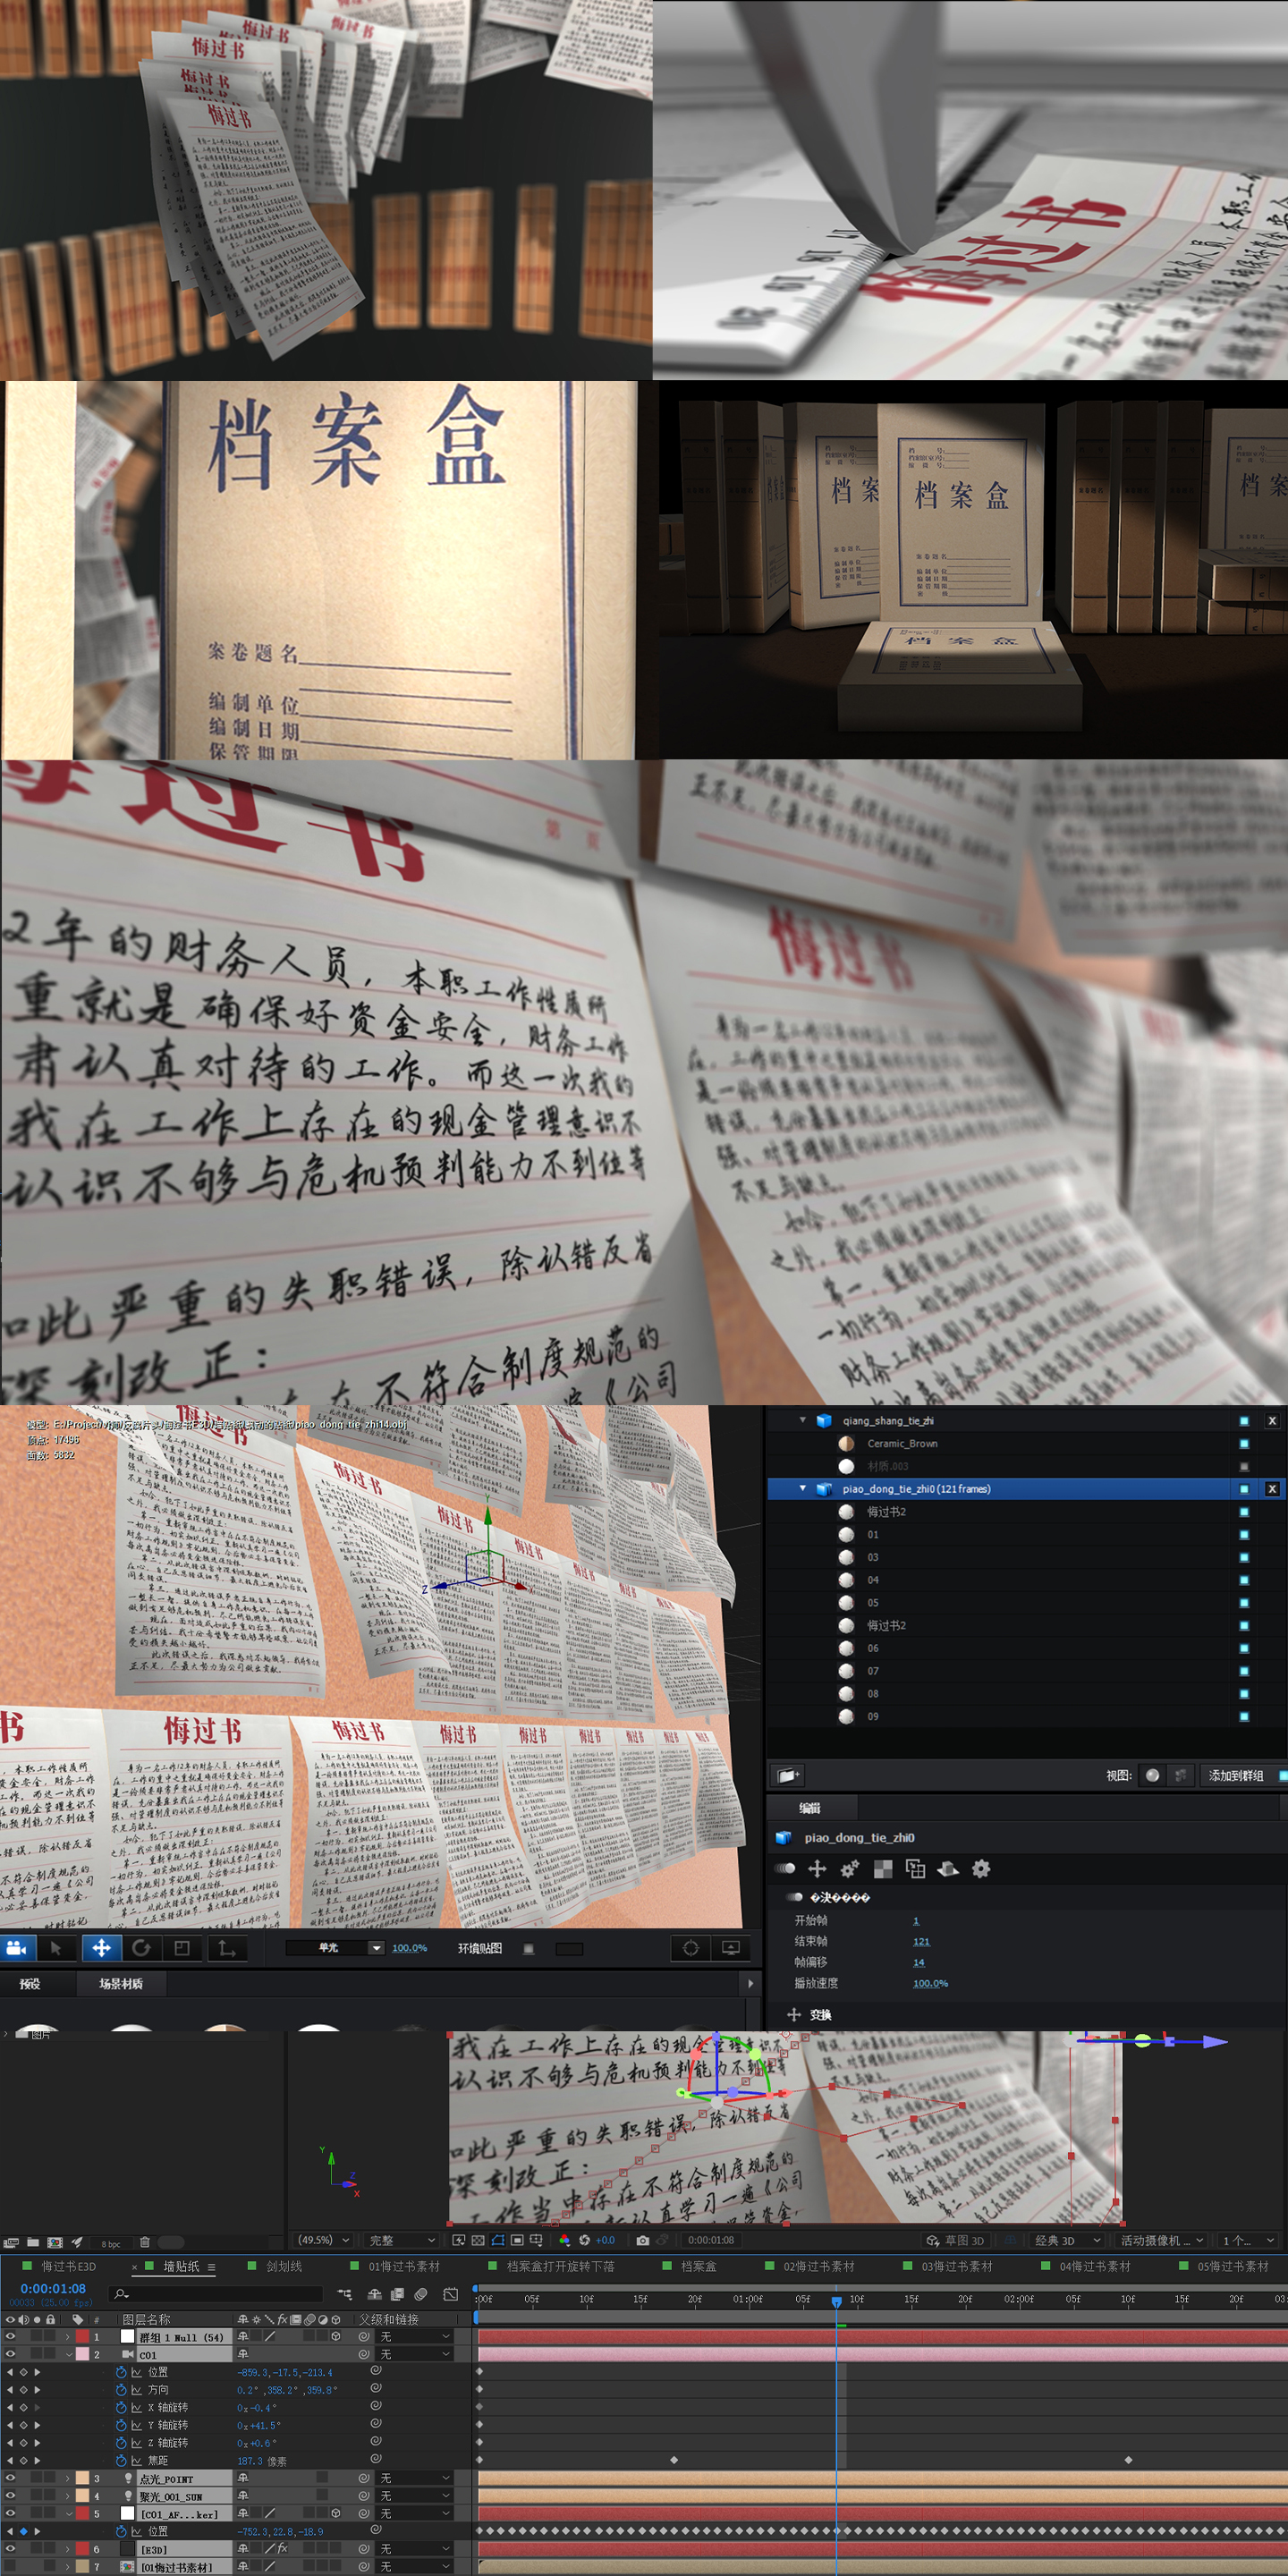Image resolution: width=1288 pixels, height=2576 pixels.
Task: Switch to the 档案盒打开旋转下落 timeline tab
Action: point(560,2266)
